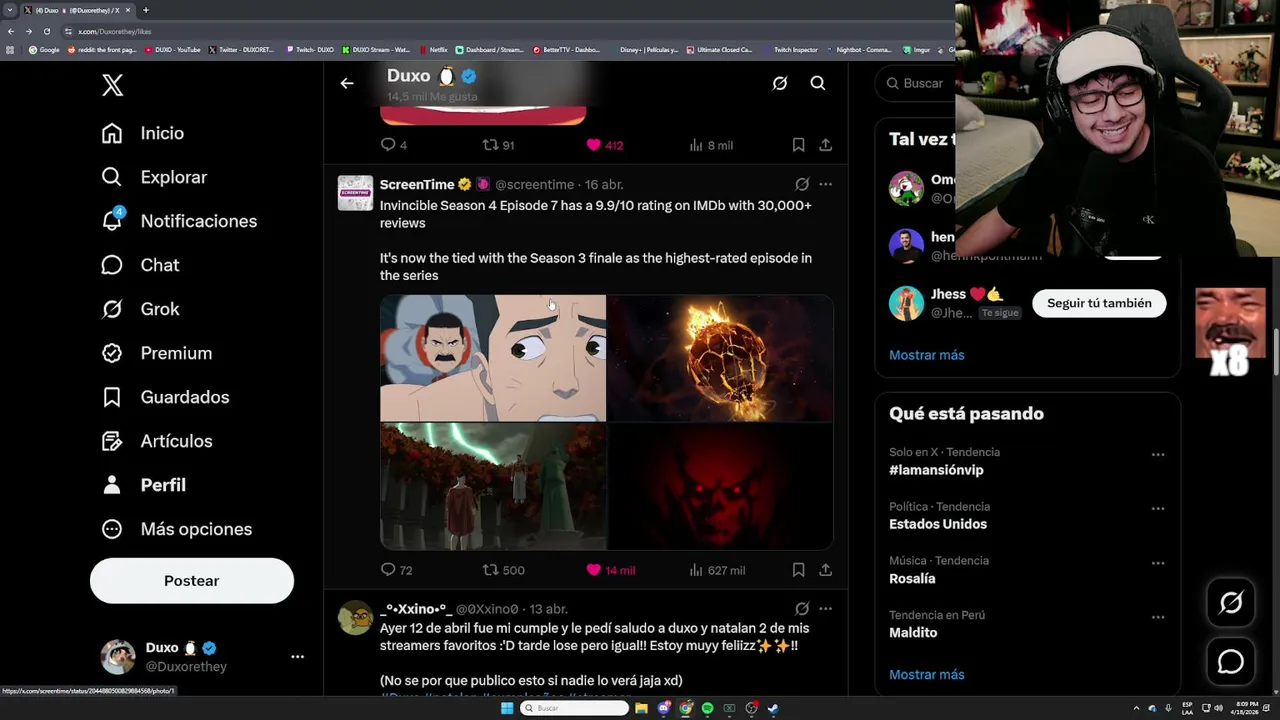Open ScreenTime's profile avatar
Viewport: 1280px width, 720px height.
click(x=355, y=193)
